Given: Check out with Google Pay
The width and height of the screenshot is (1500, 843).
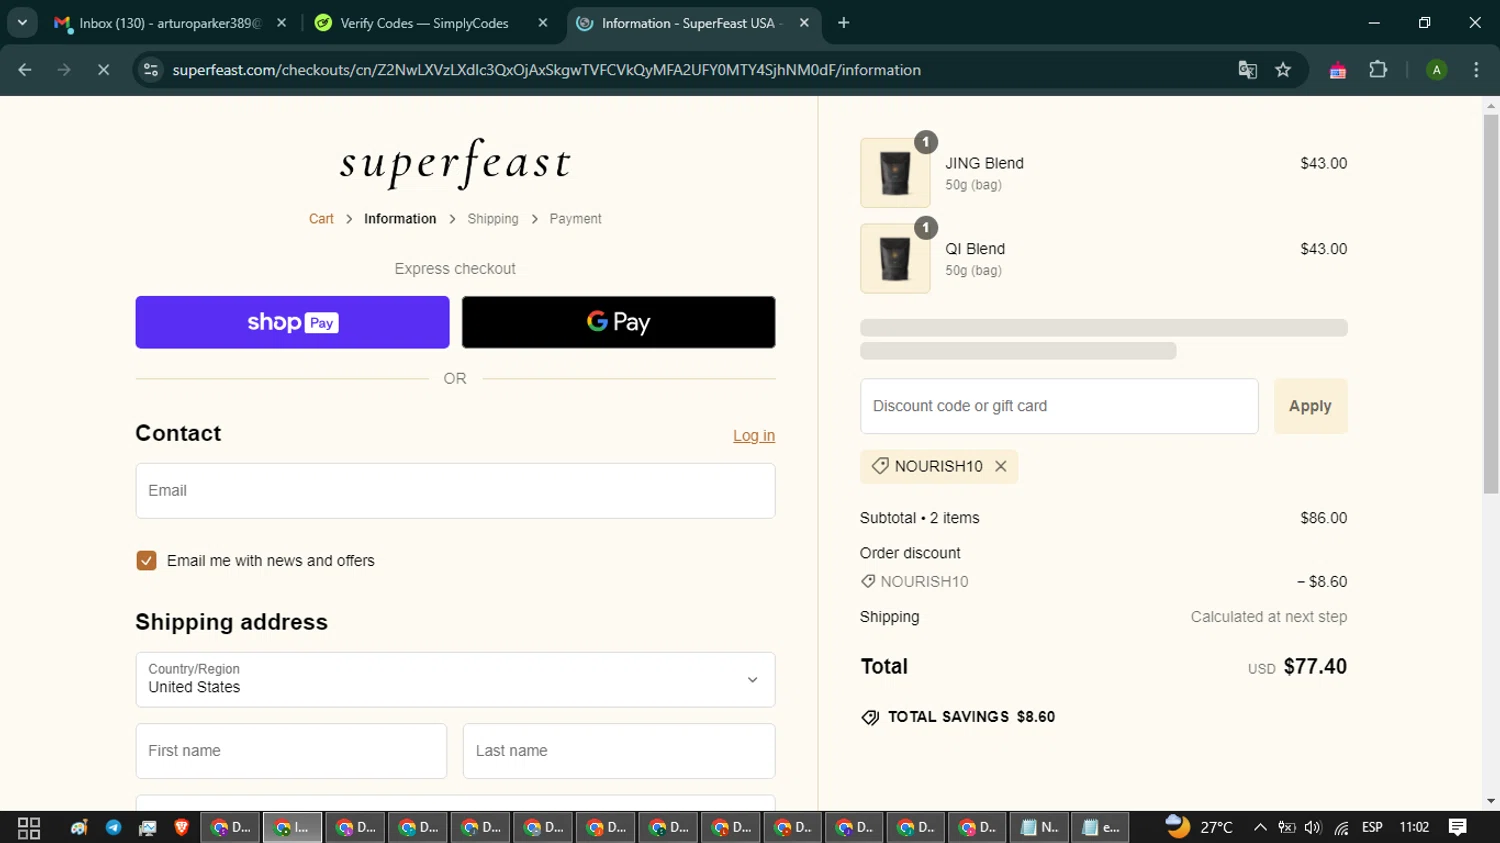Looking at the screenshot, I should click(x=618, y=322).
